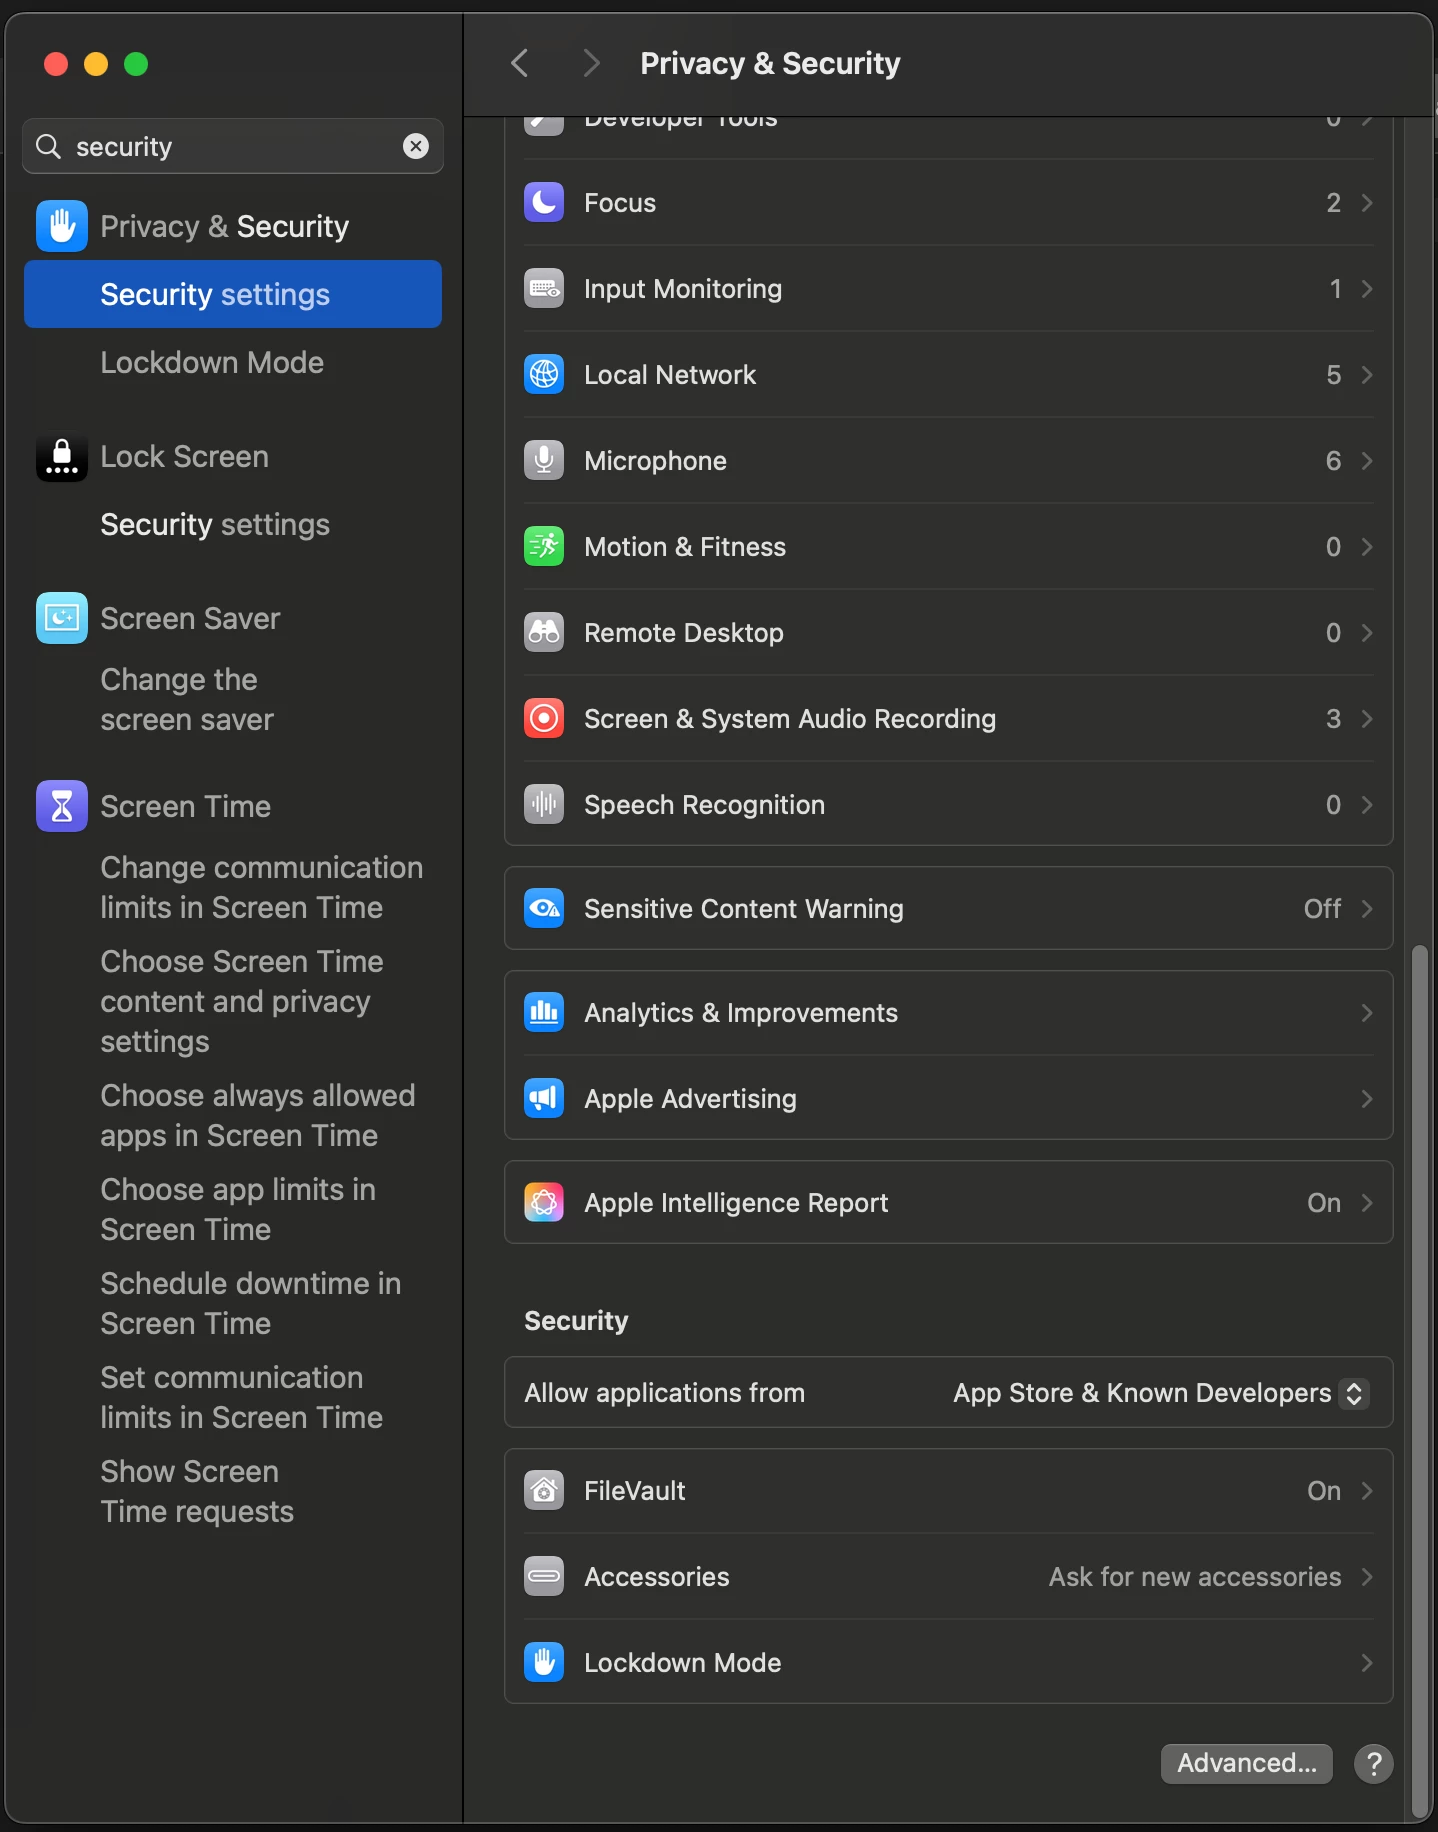
Task: Click the Screen Saver sidebar icon
Action: tap(62, 618)
